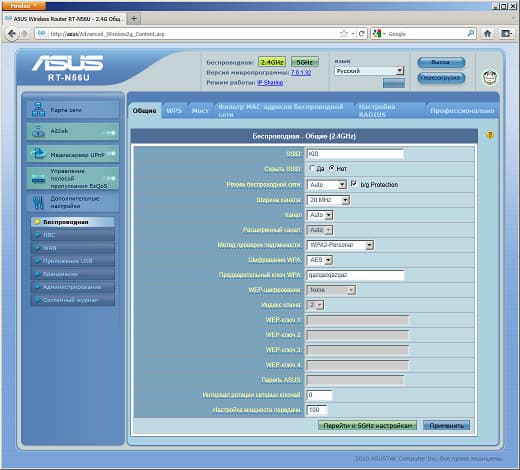Switch to the Мост tab
520x470 pixels.
click(x=200, y=111)
